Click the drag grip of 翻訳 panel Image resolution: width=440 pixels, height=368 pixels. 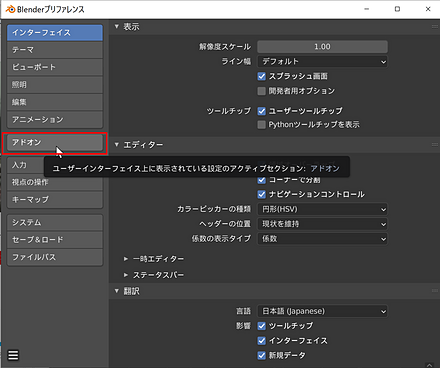coord(435,291)
